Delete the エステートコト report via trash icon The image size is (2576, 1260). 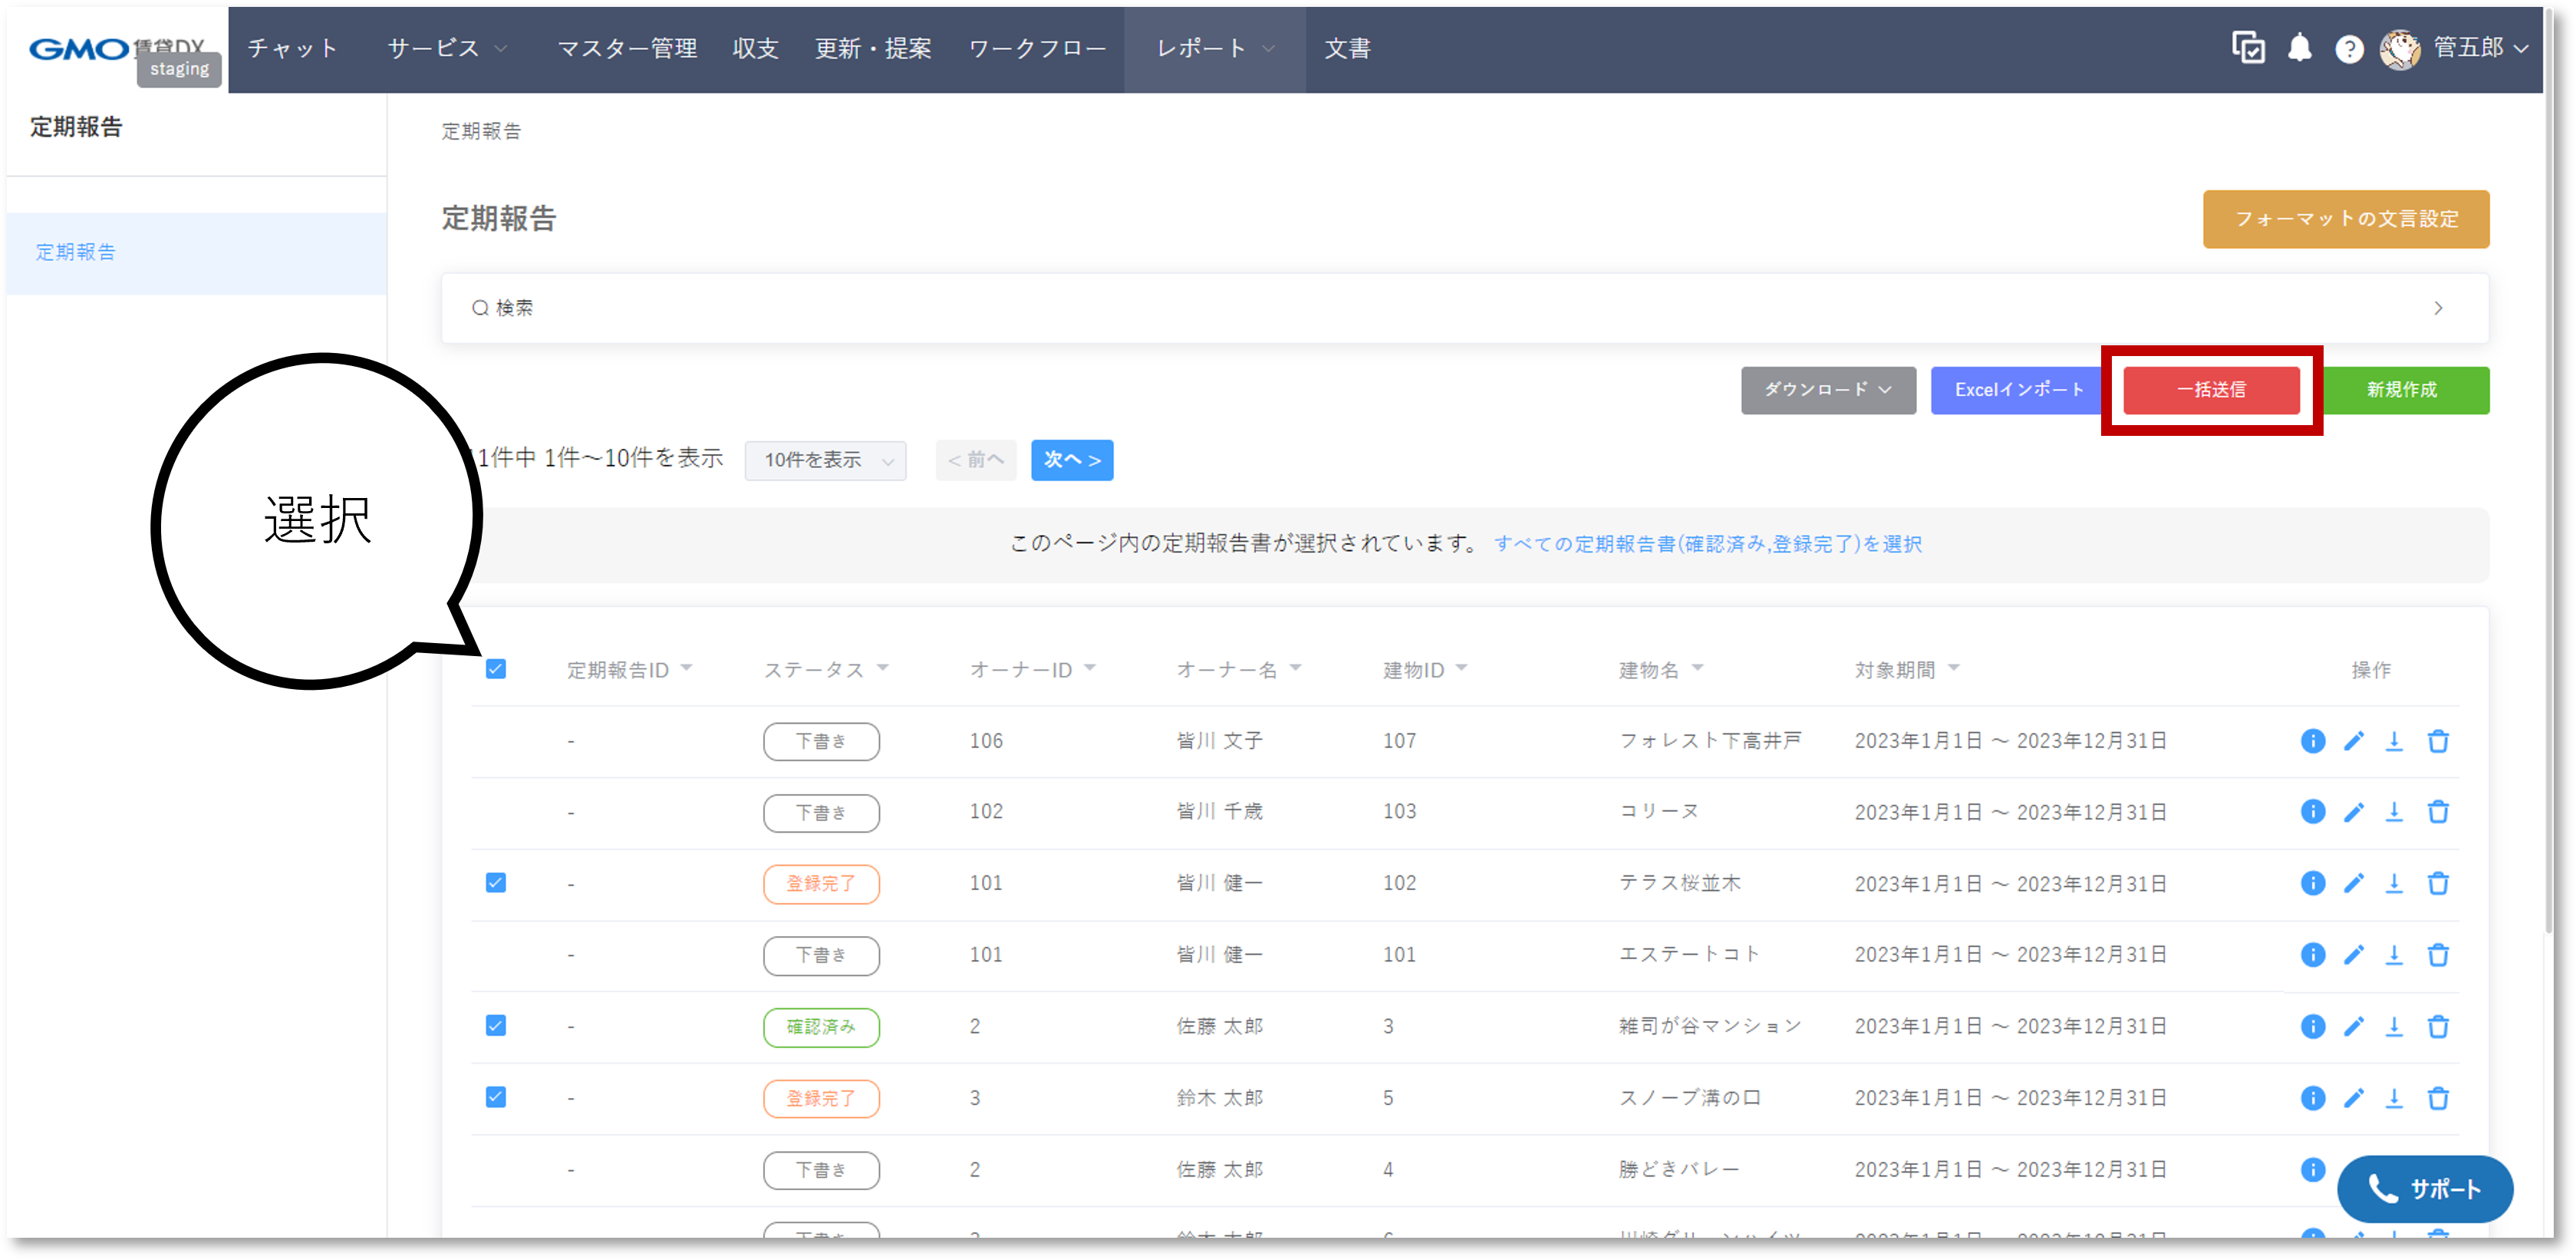2439,954
